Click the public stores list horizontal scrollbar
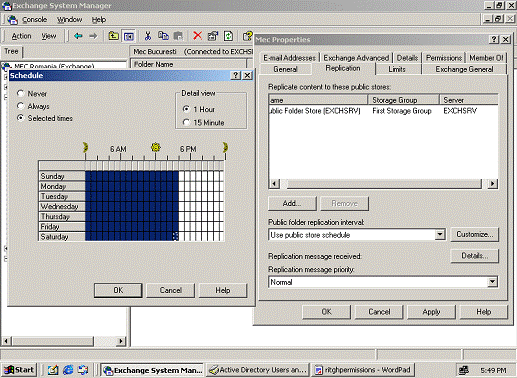 (383, 184)
